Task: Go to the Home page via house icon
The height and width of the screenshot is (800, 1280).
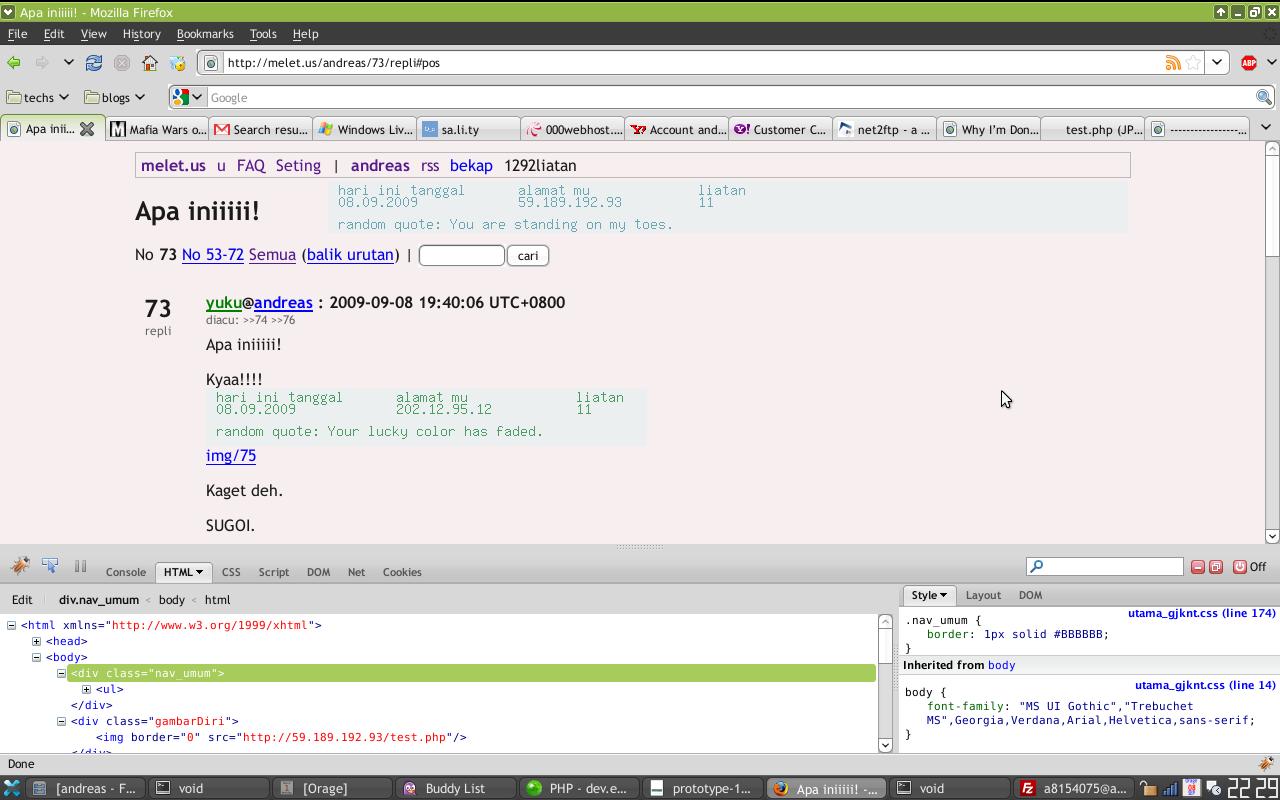Action: [x=150, y=63]
